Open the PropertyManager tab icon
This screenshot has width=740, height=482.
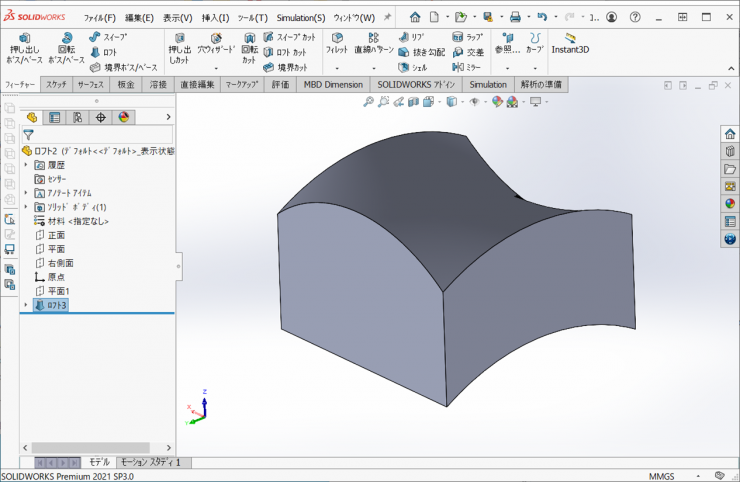[x=54, y=117]
